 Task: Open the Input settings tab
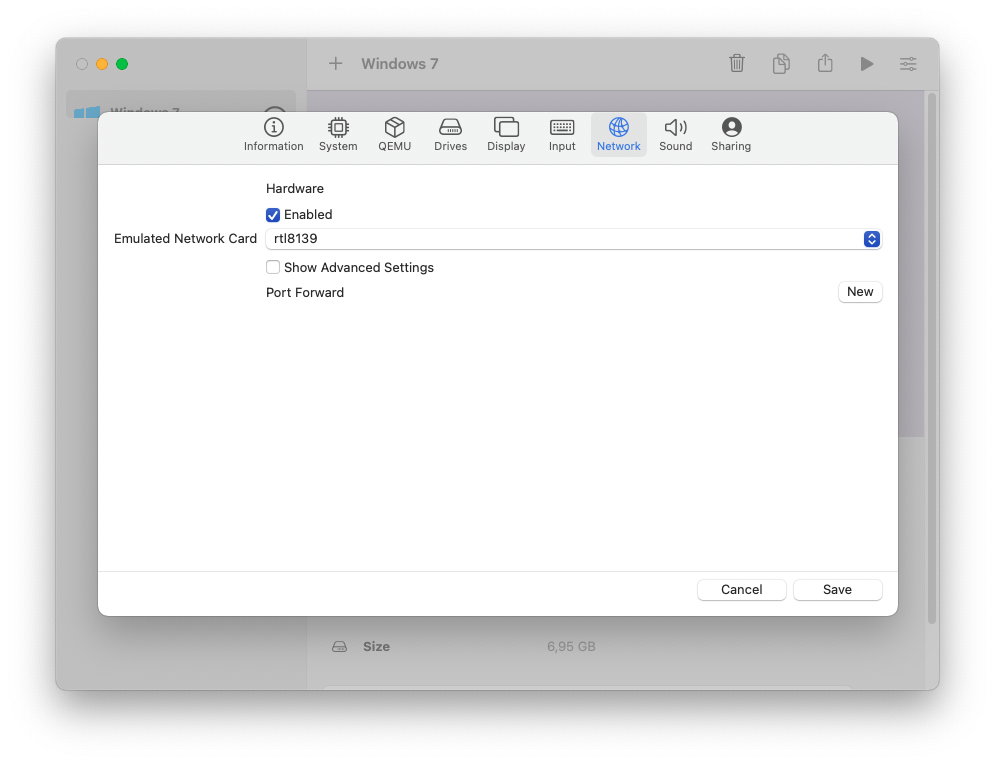pyautogui.click(x=562, y=135)
